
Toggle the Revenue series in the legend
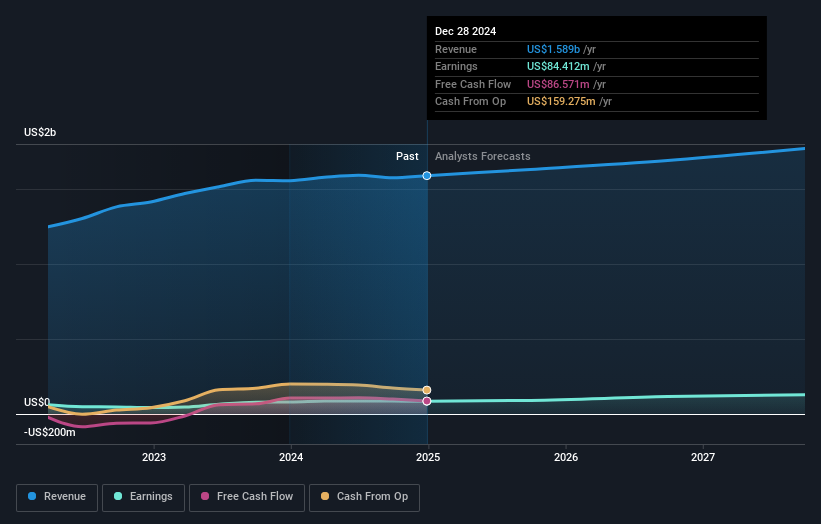[x=57, y=497]
